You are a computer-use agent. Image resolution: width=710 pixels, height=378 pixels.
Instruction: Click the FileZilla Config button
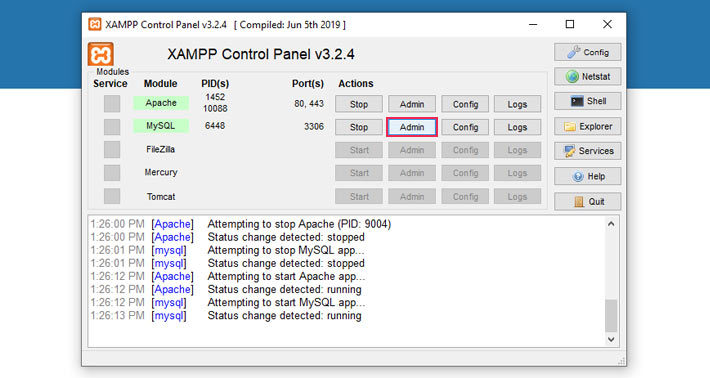point(465,150)
